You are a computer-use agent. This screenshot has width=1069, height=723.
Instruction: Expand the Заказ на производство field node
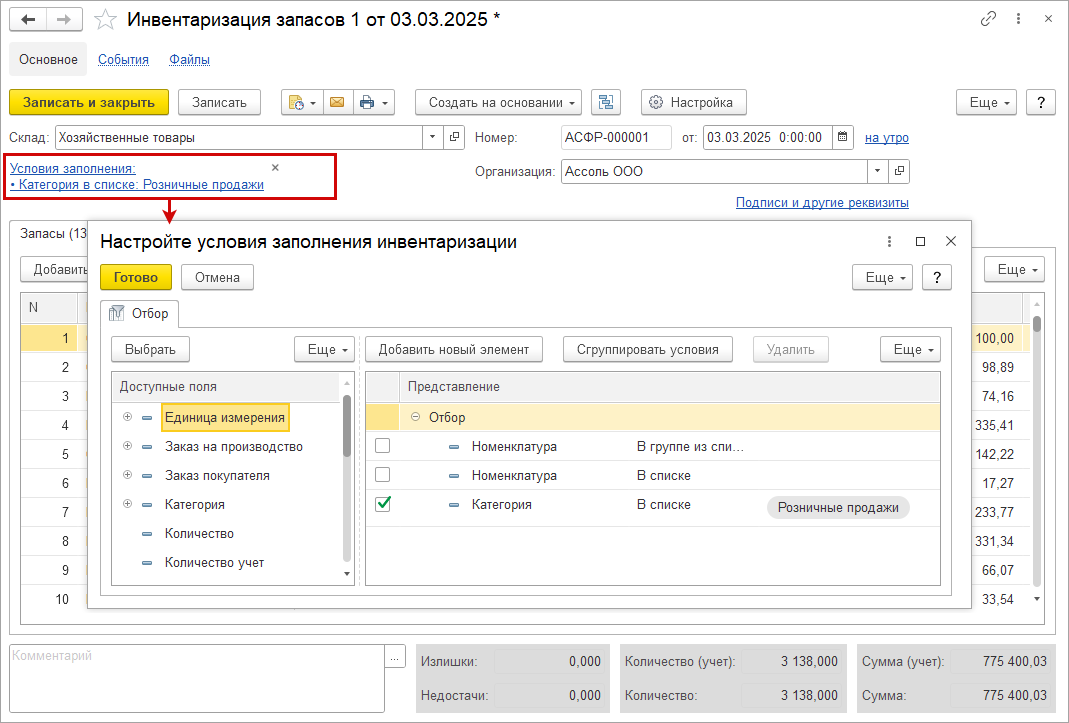click(x=127, y=446)
